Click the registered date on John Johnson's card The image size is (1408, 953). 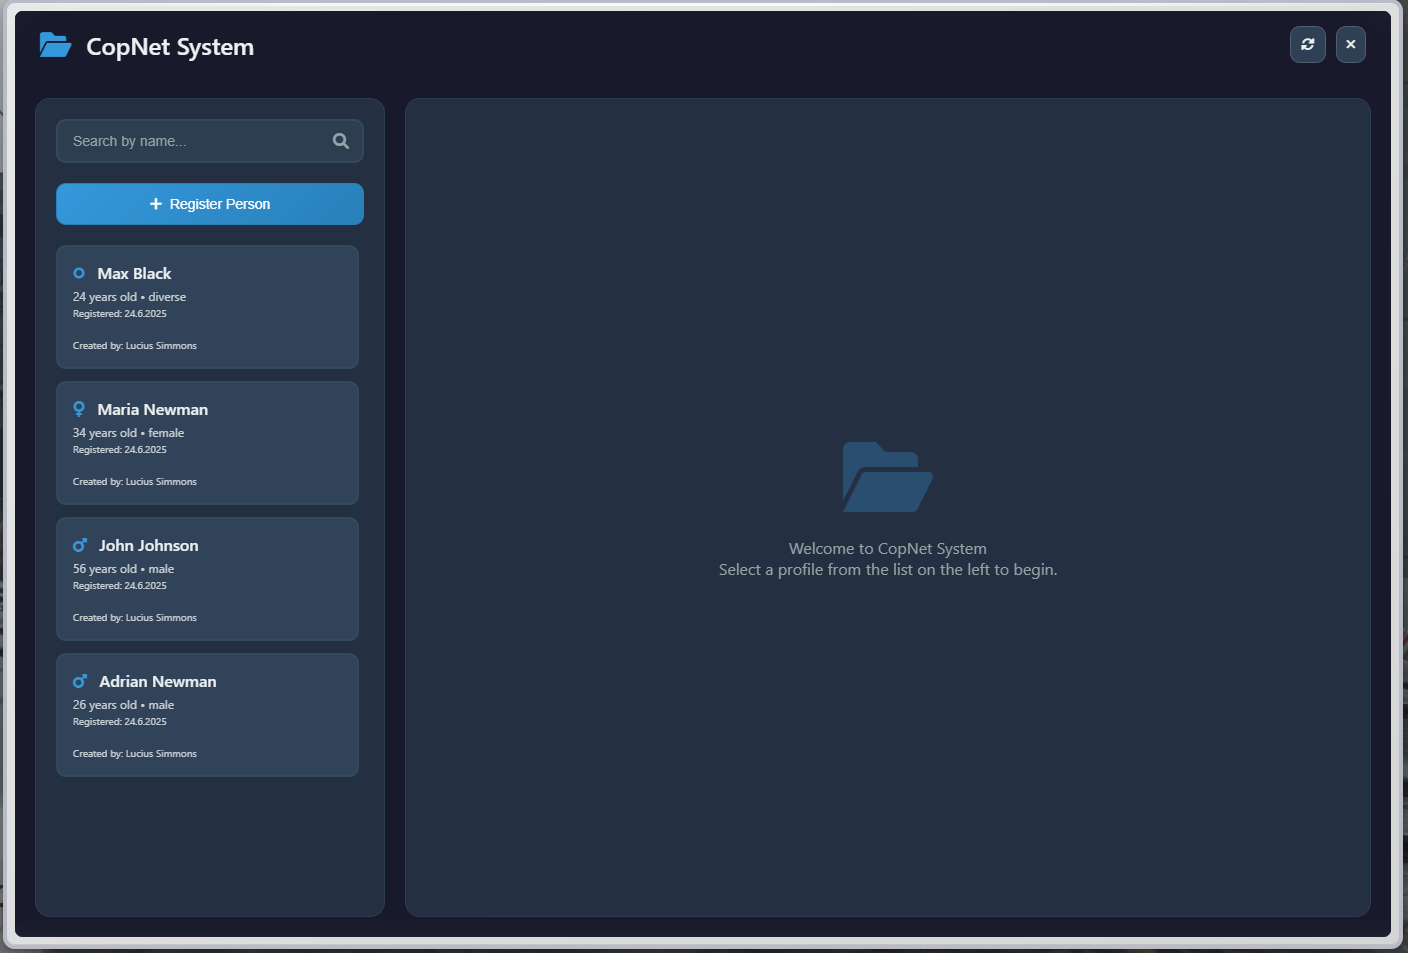[x=120, y=586]
